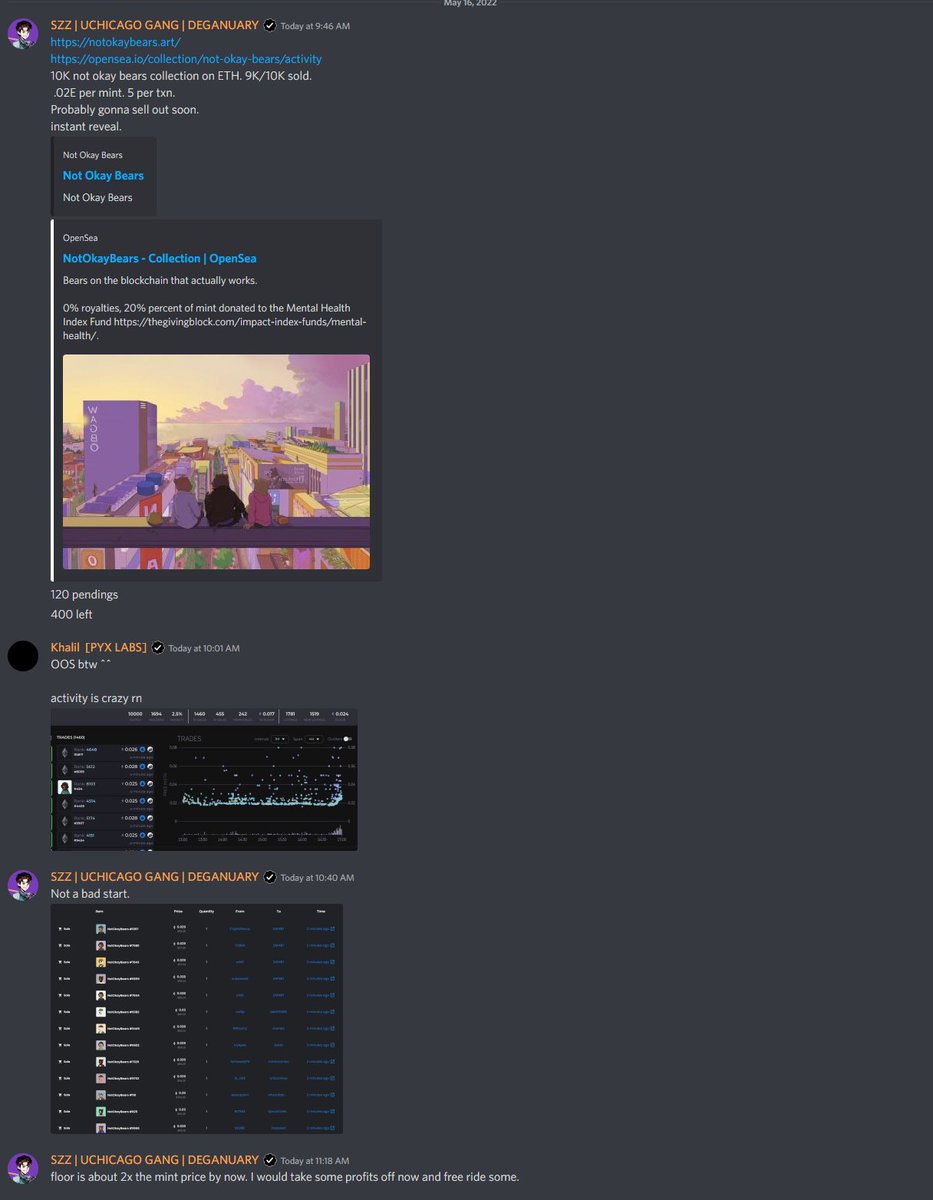The width and height of the screenshot is (933, 1200).
Task: Click the 'Today at 10:40 AM' timestamp
Action: click(x=317, y=878)
